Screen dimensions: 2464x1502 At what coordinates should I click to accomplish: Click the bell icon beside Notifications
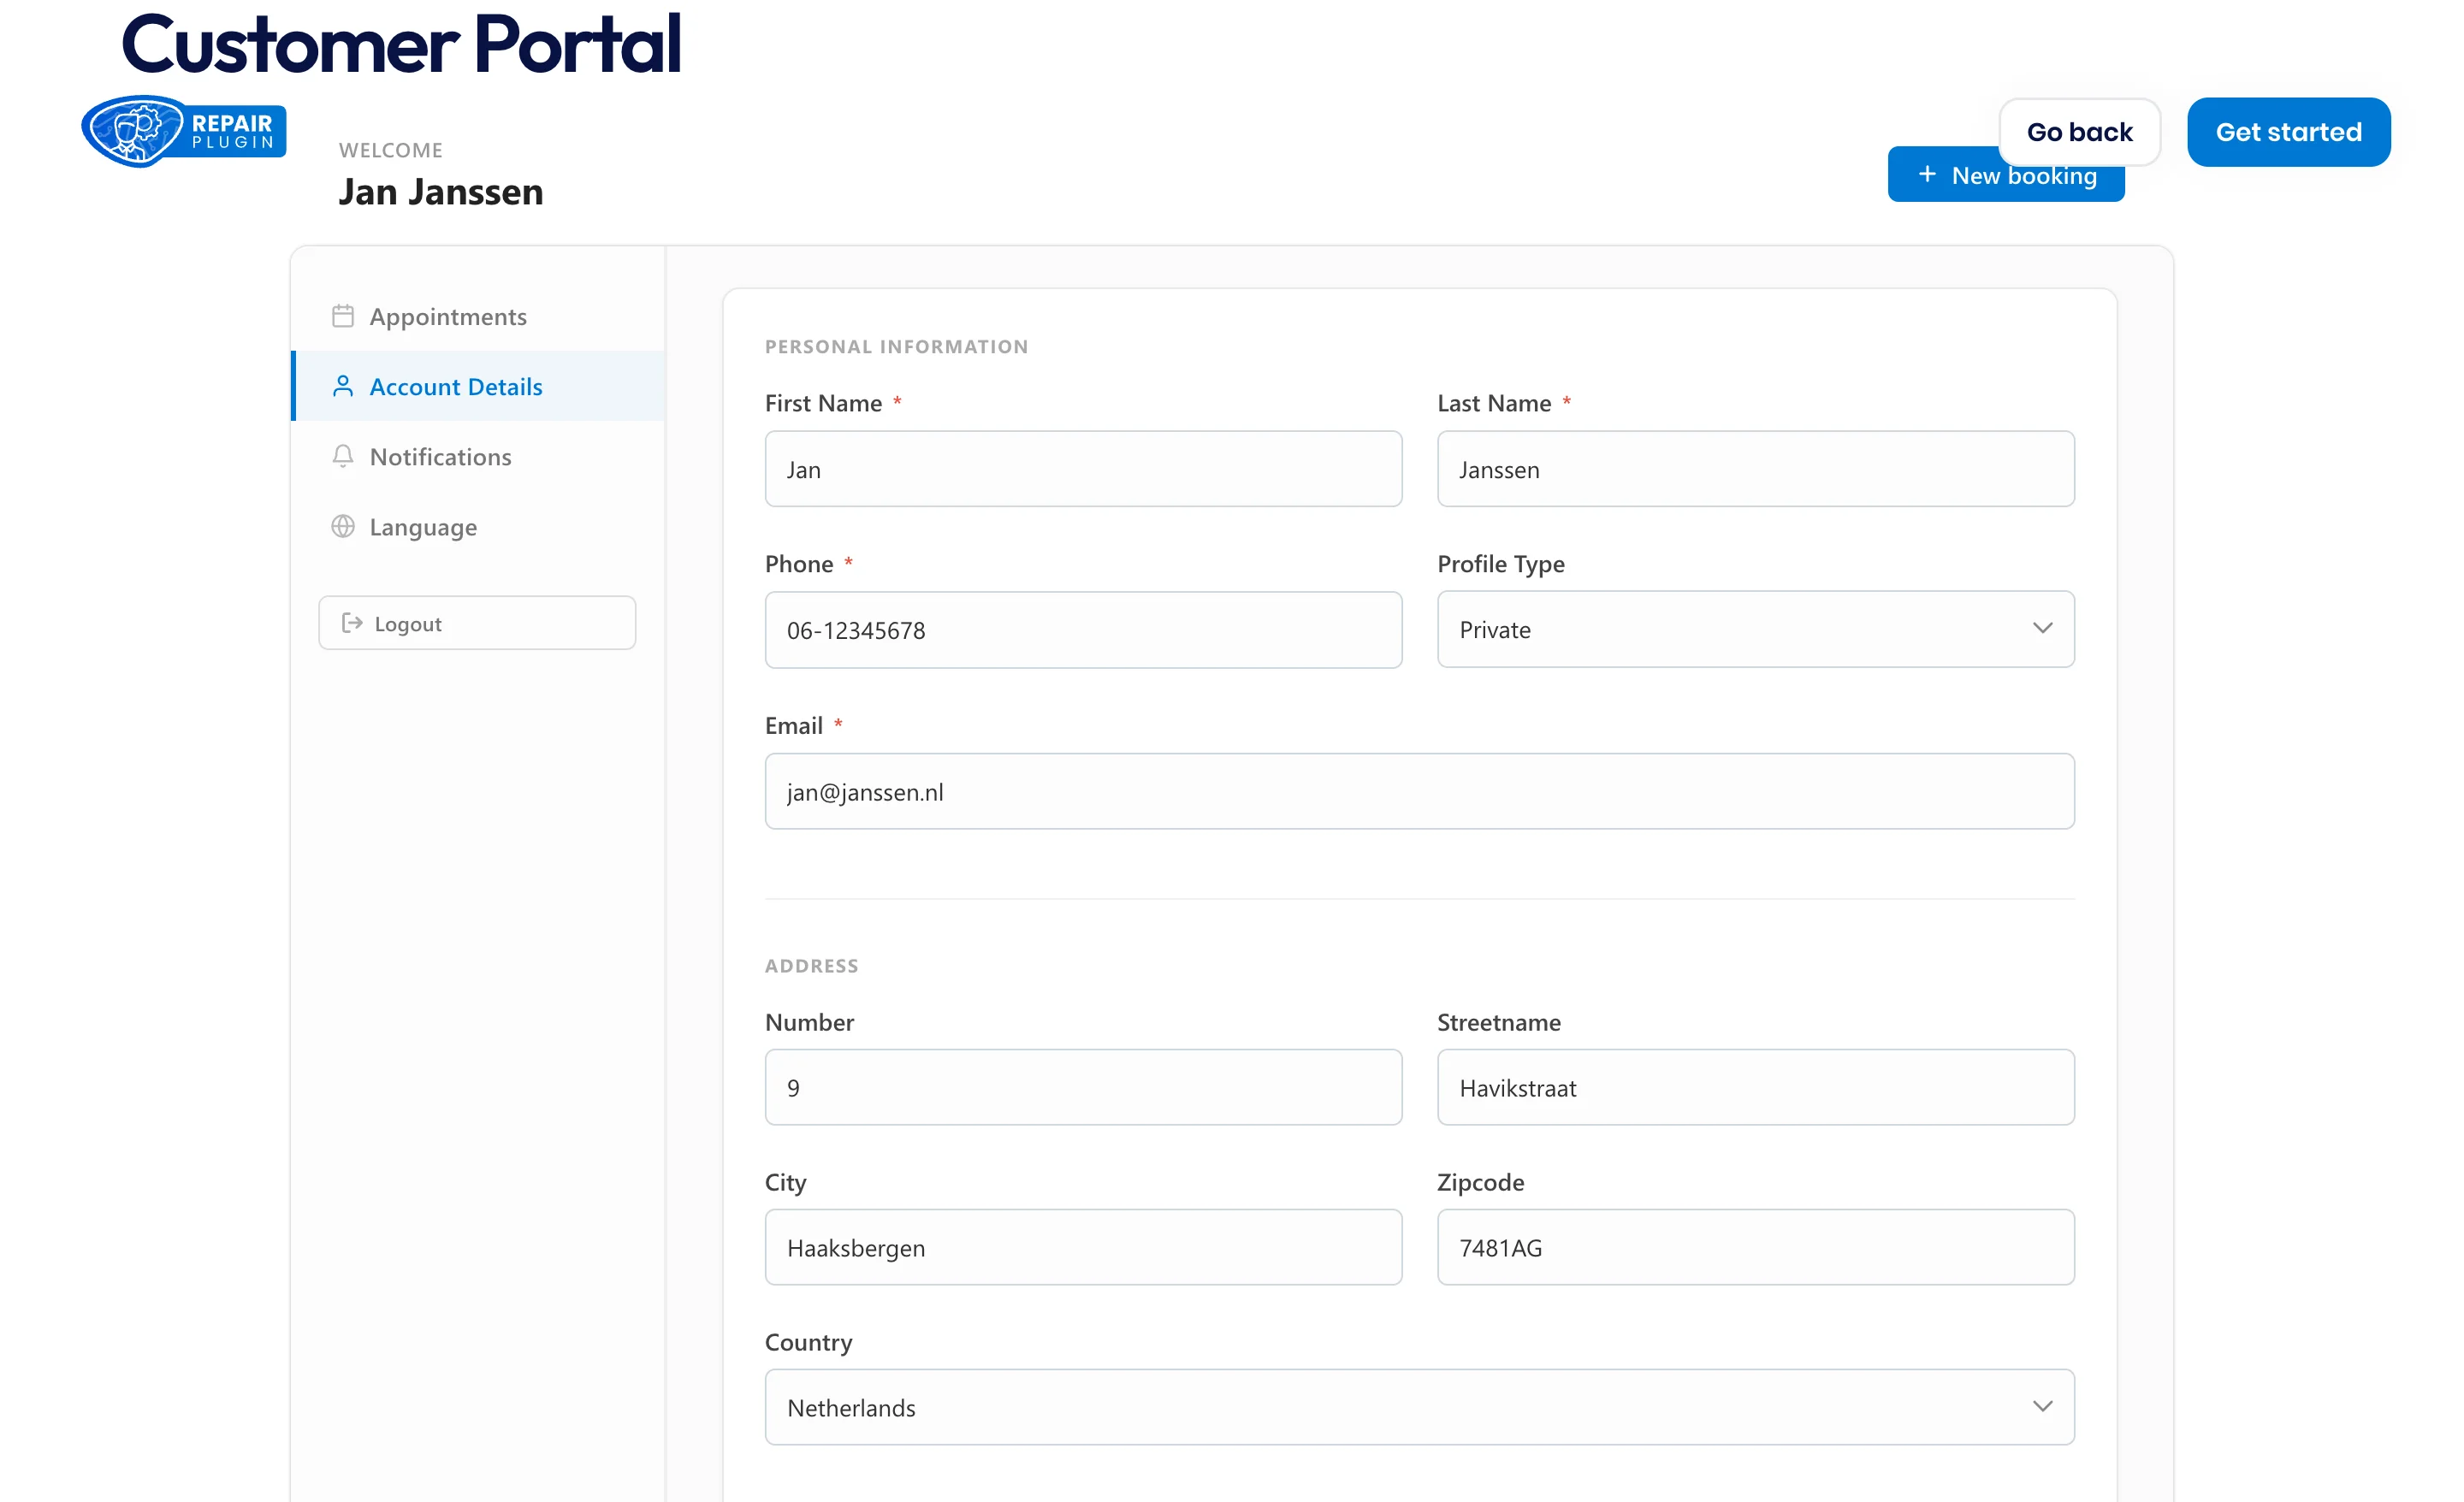click(x=343, y=456)
